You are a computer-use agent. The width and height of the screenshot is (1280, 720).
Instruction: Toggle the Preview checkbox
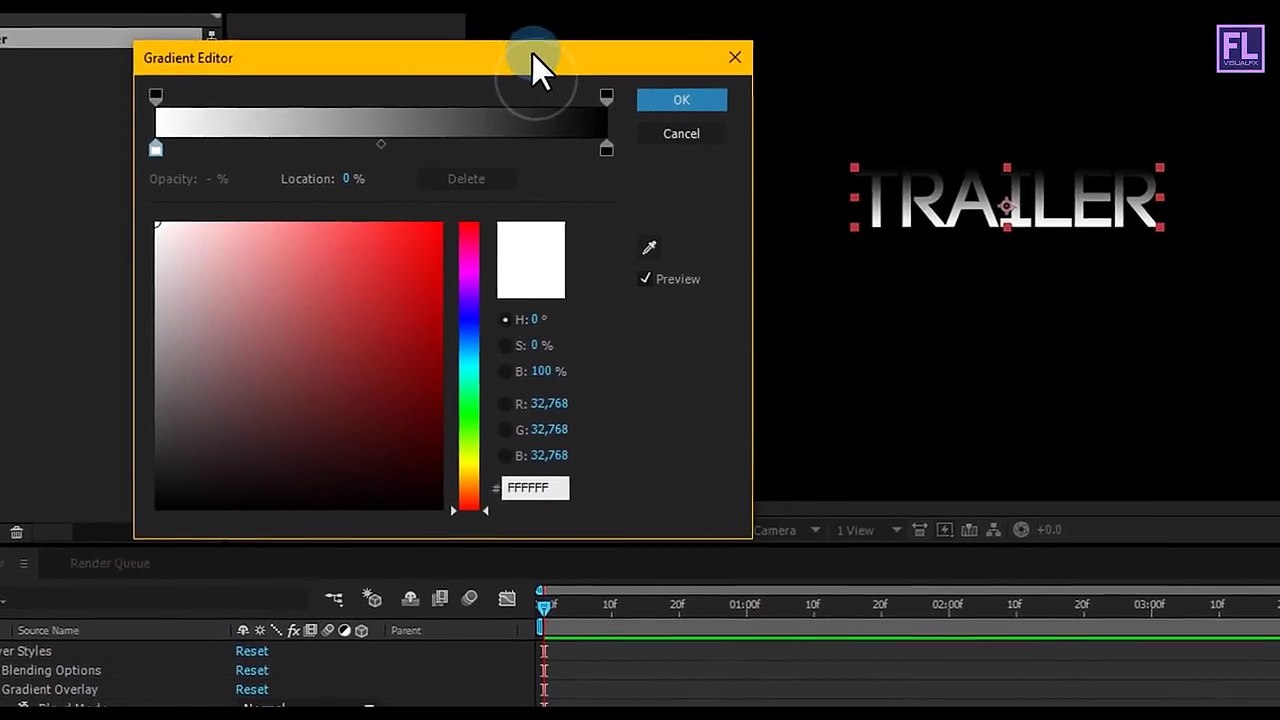[x=646, y=279]
